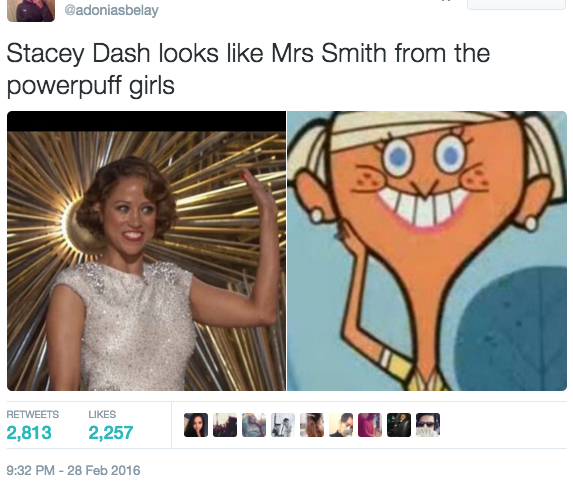Viewport: 573px width, 493px height.
Task: Open the tweet author's profile picture
Action: (31, 11)
